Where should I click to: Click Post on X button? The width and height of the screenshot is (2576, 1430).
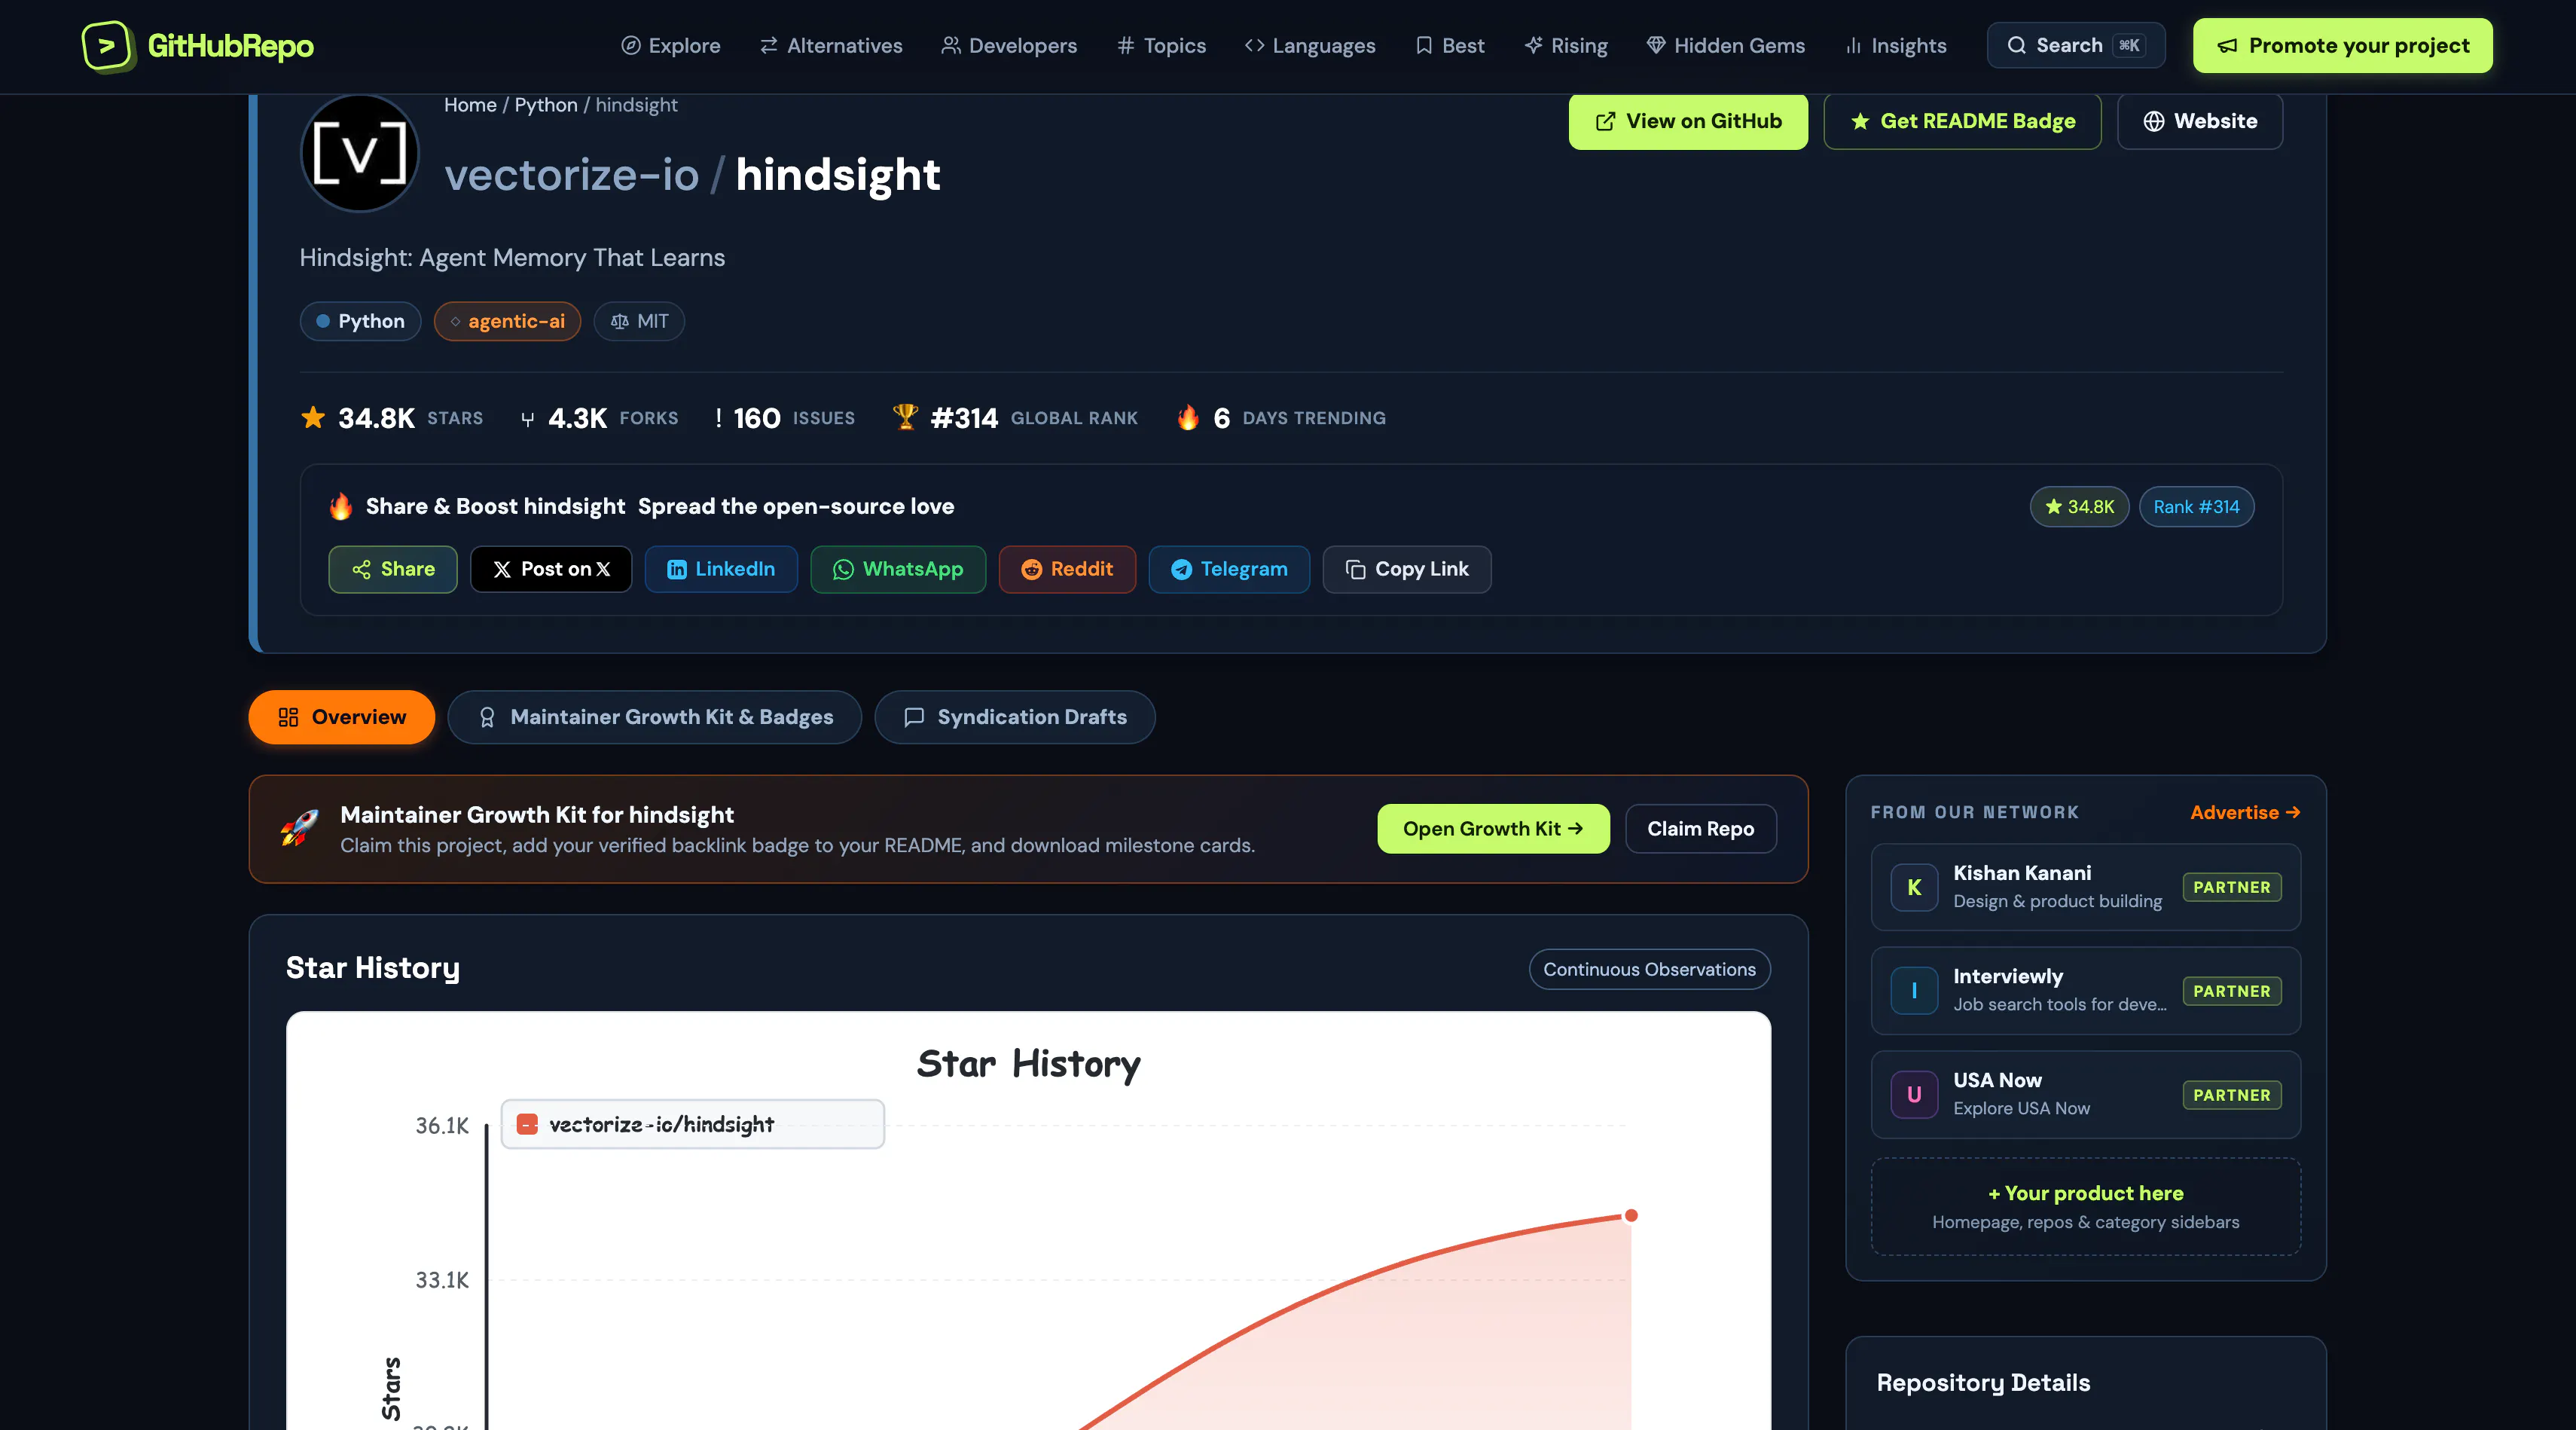click(551, 569)
